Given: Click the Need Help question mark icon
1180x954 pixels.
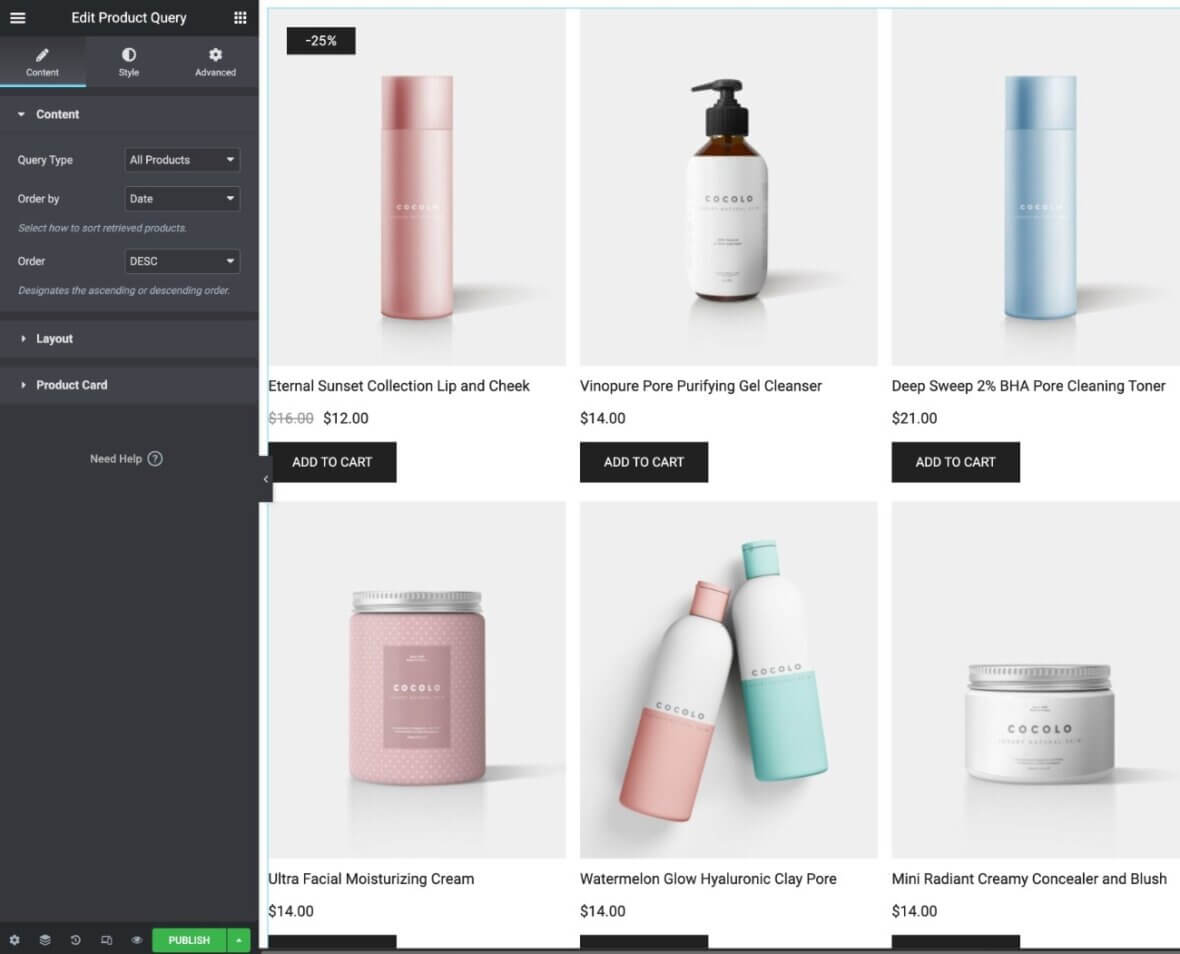Looking at the screenshot, I should 155,459.
